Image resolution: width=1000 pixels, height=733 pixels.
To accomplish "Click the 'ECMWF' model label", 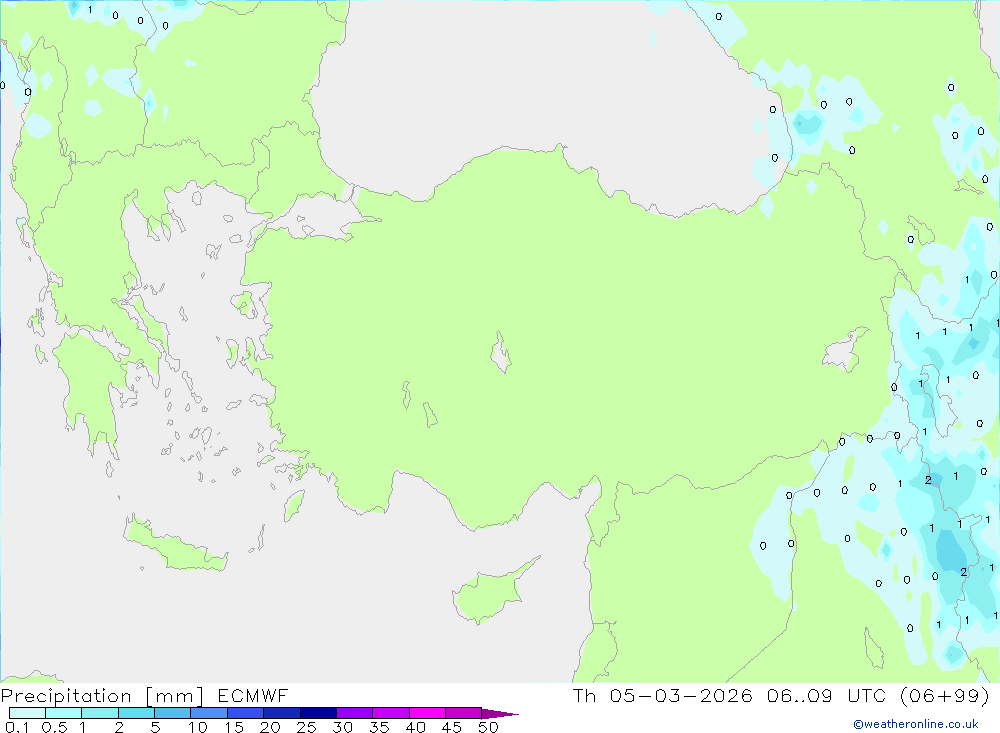I will pyautogui.click(x=253, y=696).
